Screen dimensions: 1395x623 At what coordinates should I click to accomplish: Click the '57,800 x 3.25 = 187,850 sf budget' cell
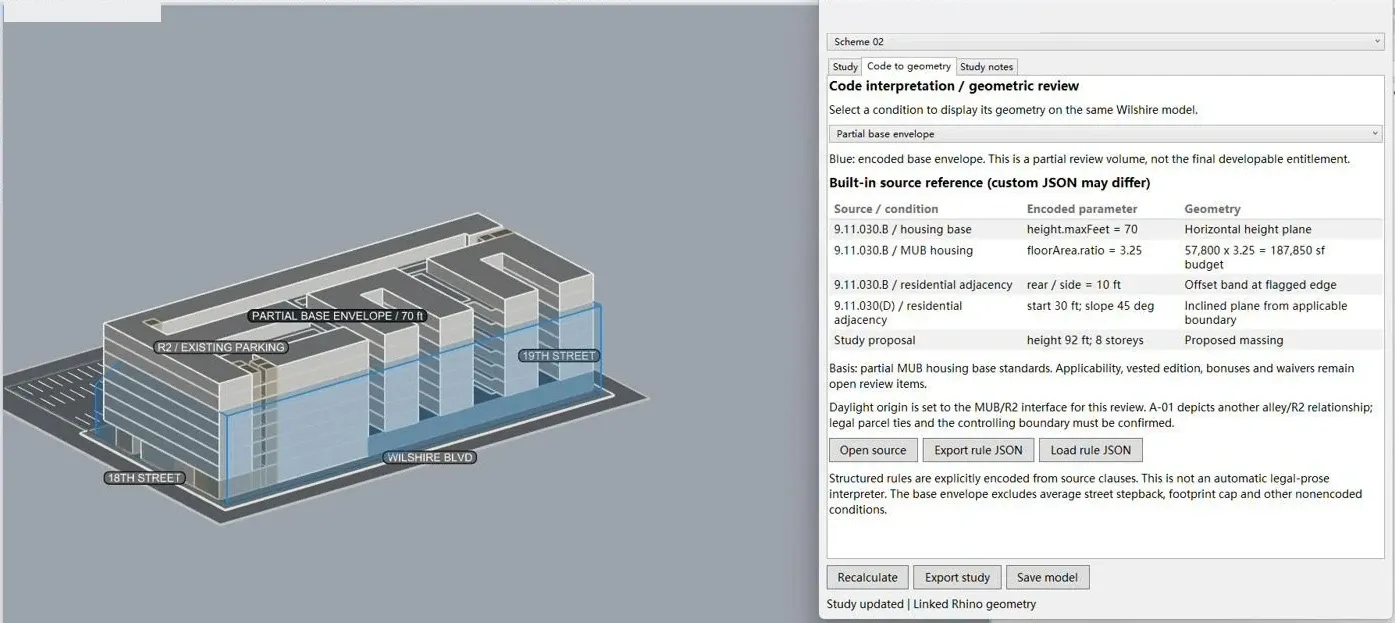pos(1255,257)
